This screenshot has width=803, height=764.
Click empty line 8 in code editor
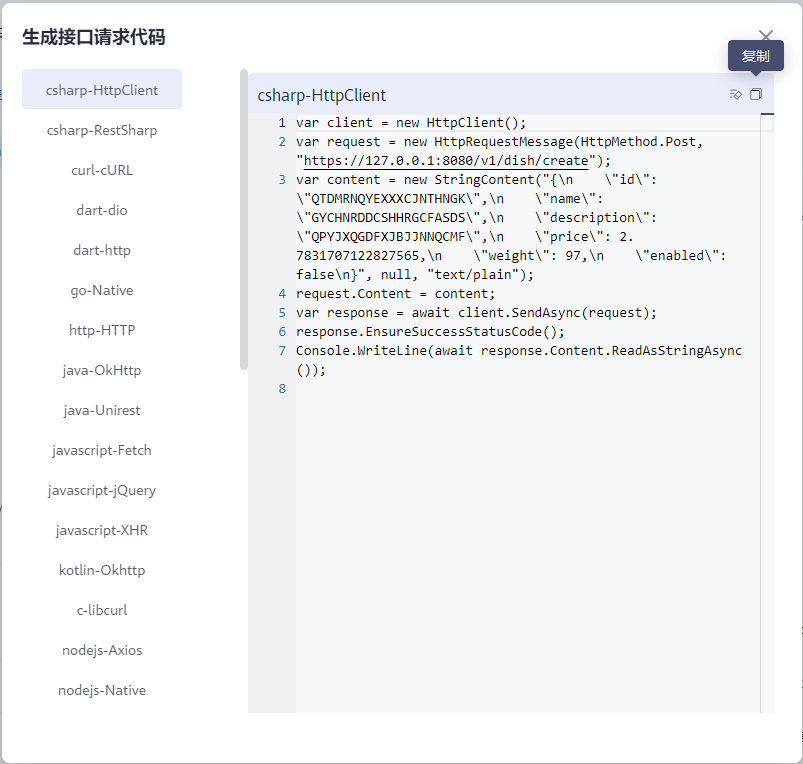(500, 389)
